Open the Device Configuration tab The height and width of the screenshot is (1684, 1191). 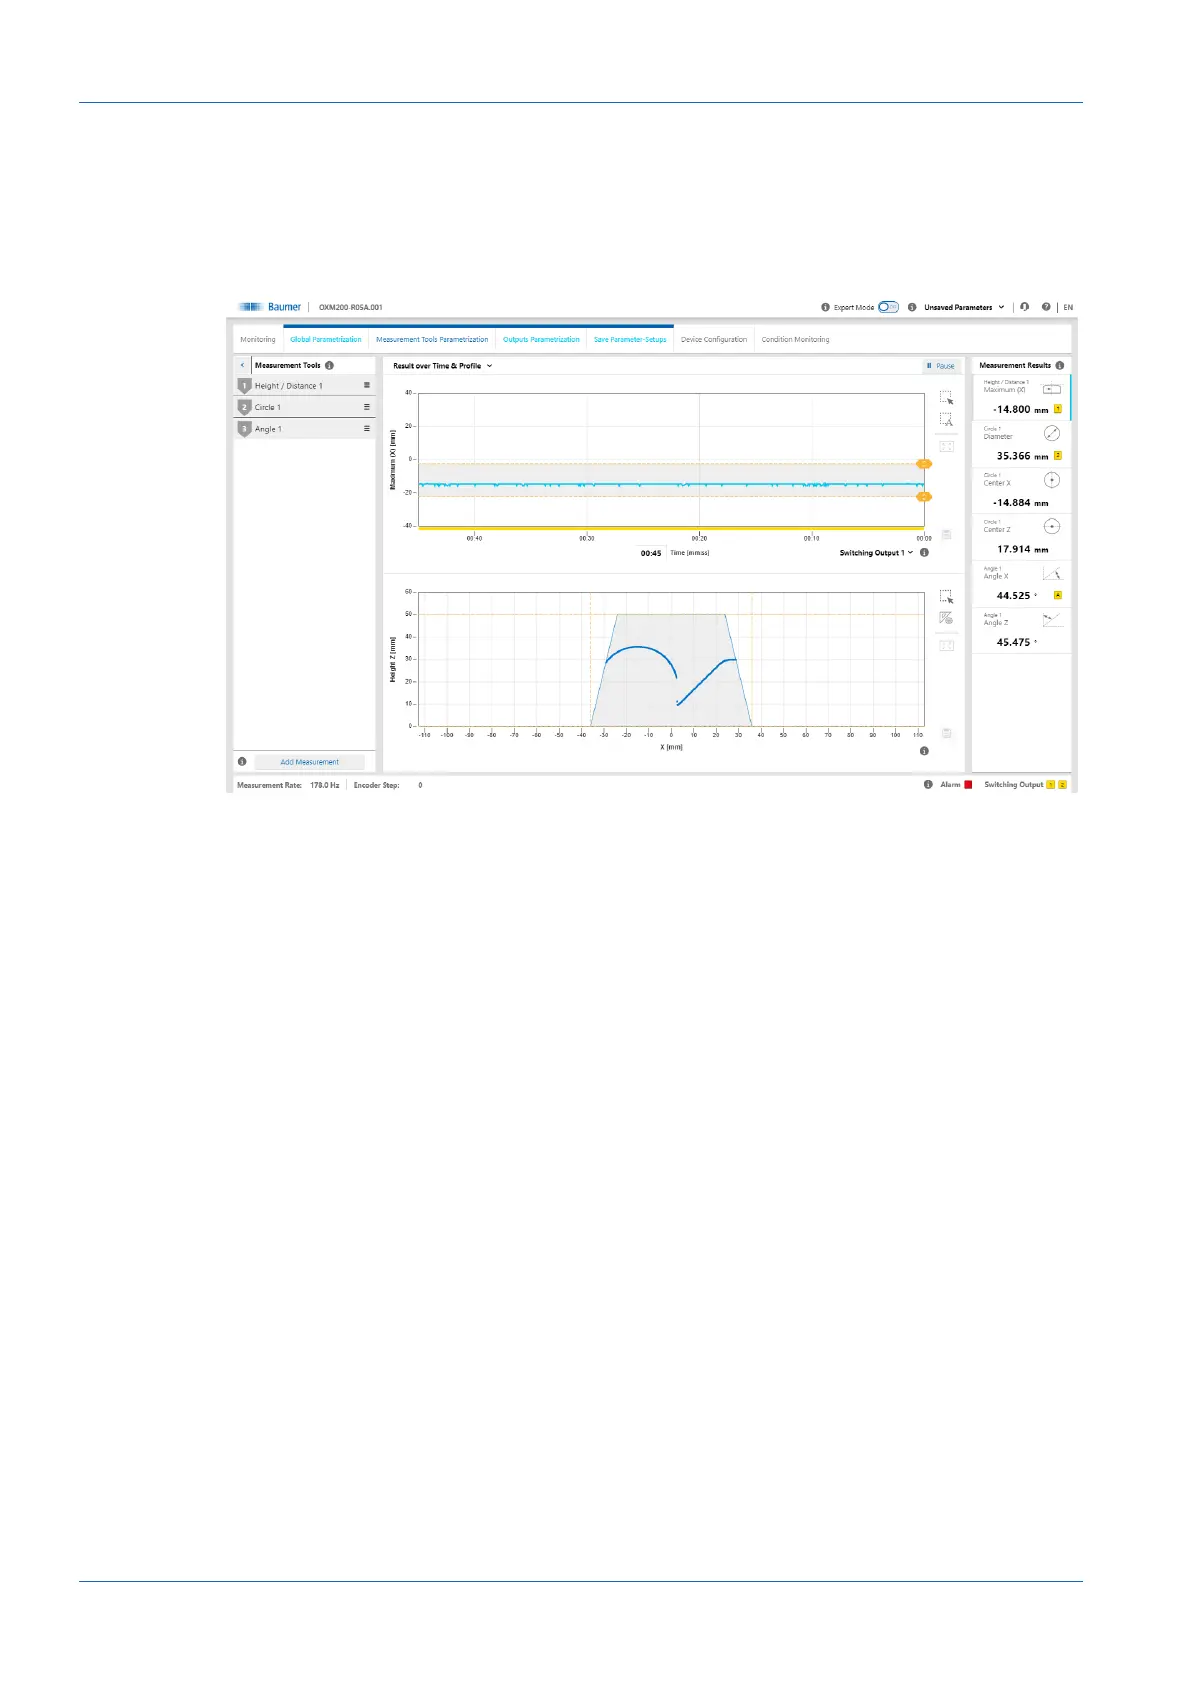714,339
